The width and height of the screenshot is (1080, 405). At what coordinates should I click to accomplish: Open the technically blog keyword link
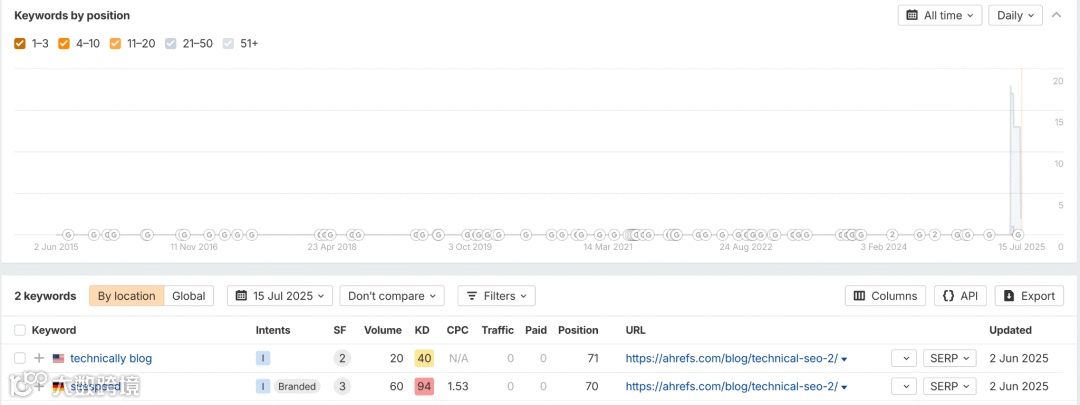pos(111,358)
